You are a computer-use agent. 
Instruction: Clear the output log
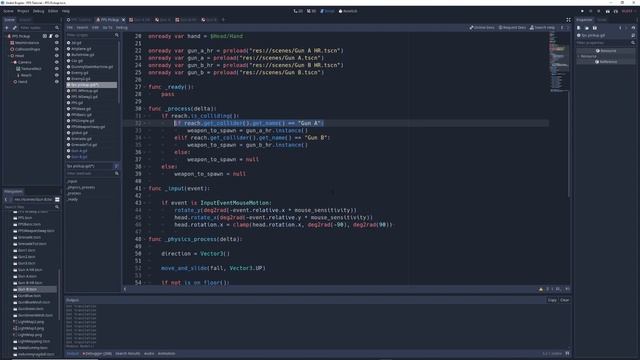(x=564, y=300)
